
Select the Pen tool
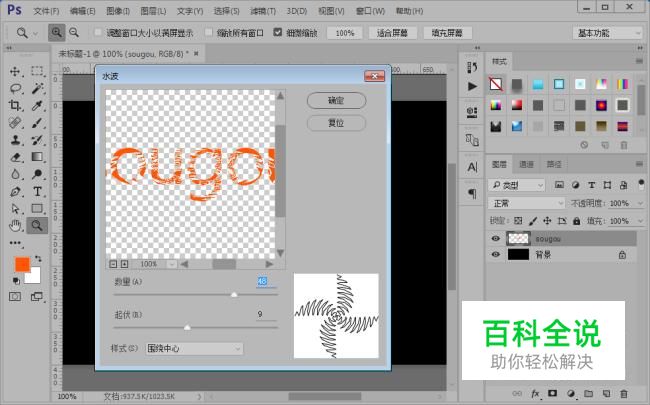[x=15, y=192]
